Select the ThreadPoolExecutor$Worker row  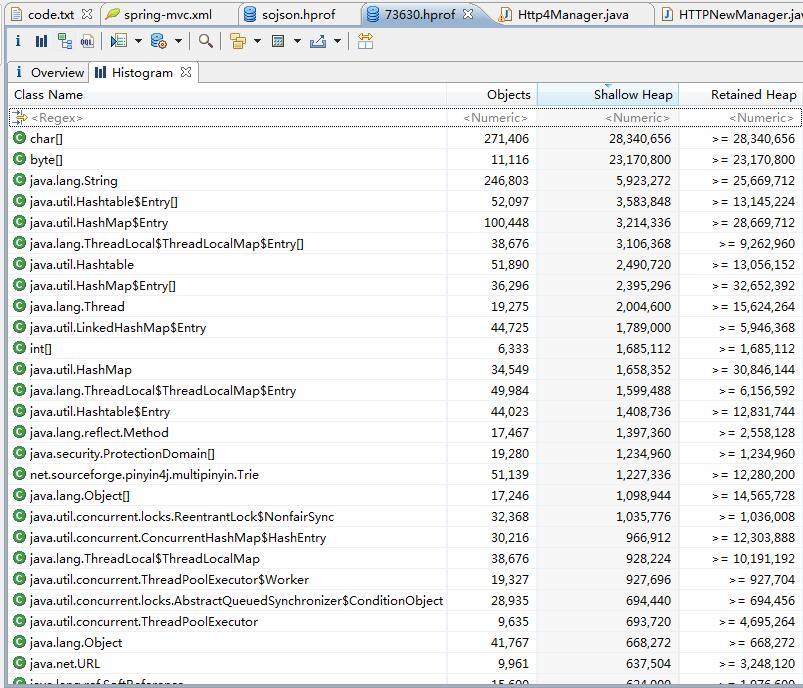click(x=405, y=579)
